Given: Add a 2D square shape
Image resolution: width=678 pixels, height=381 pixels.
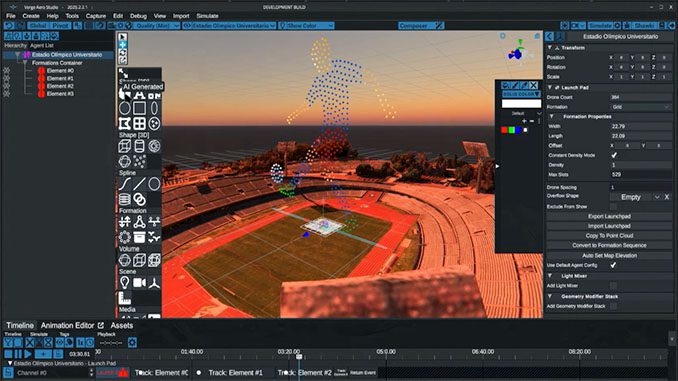Looking at the screenshot, I should tap(139, 108).
